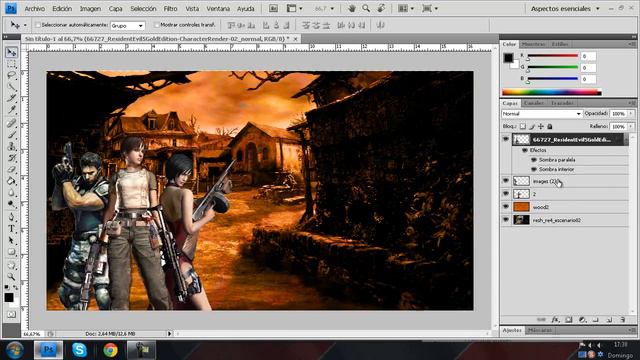Viewport: 640px width, 360px height.
Task: Launch Bridge from application bar
Action: point(273,8)
